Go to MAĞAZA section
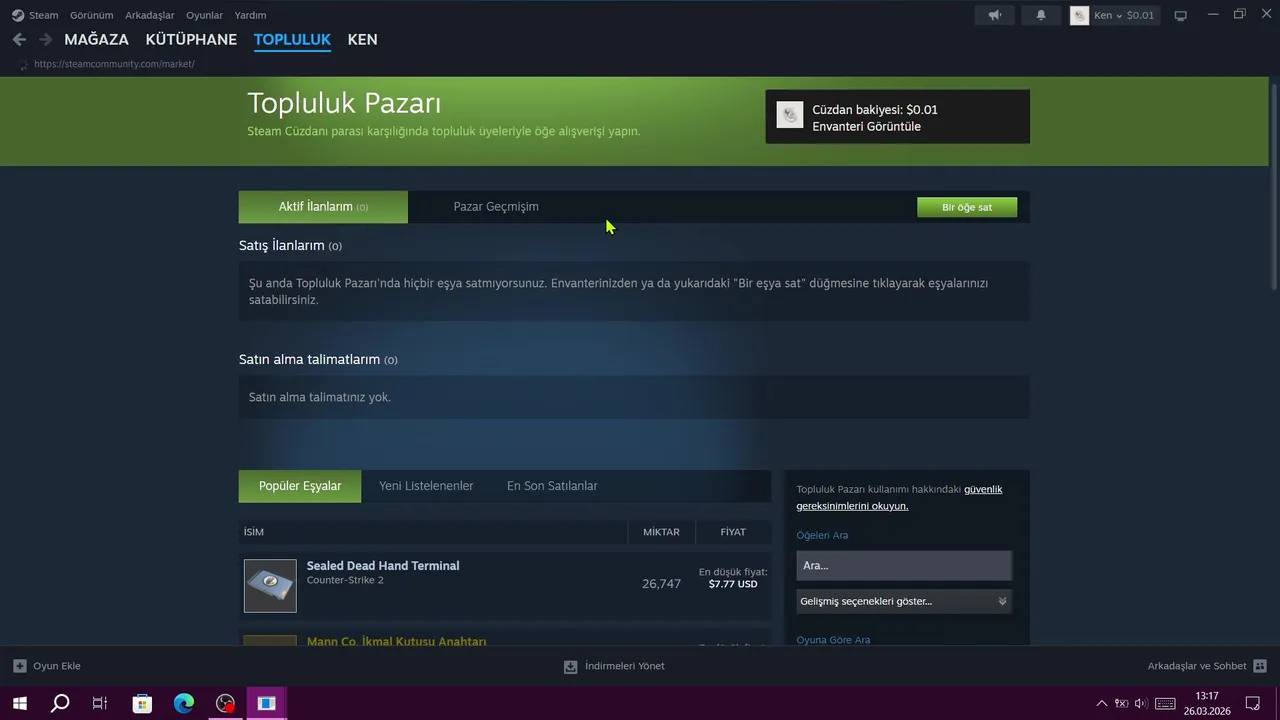Image resolution: width=1280 pixels, height=720 pixels. coord(96,39)
